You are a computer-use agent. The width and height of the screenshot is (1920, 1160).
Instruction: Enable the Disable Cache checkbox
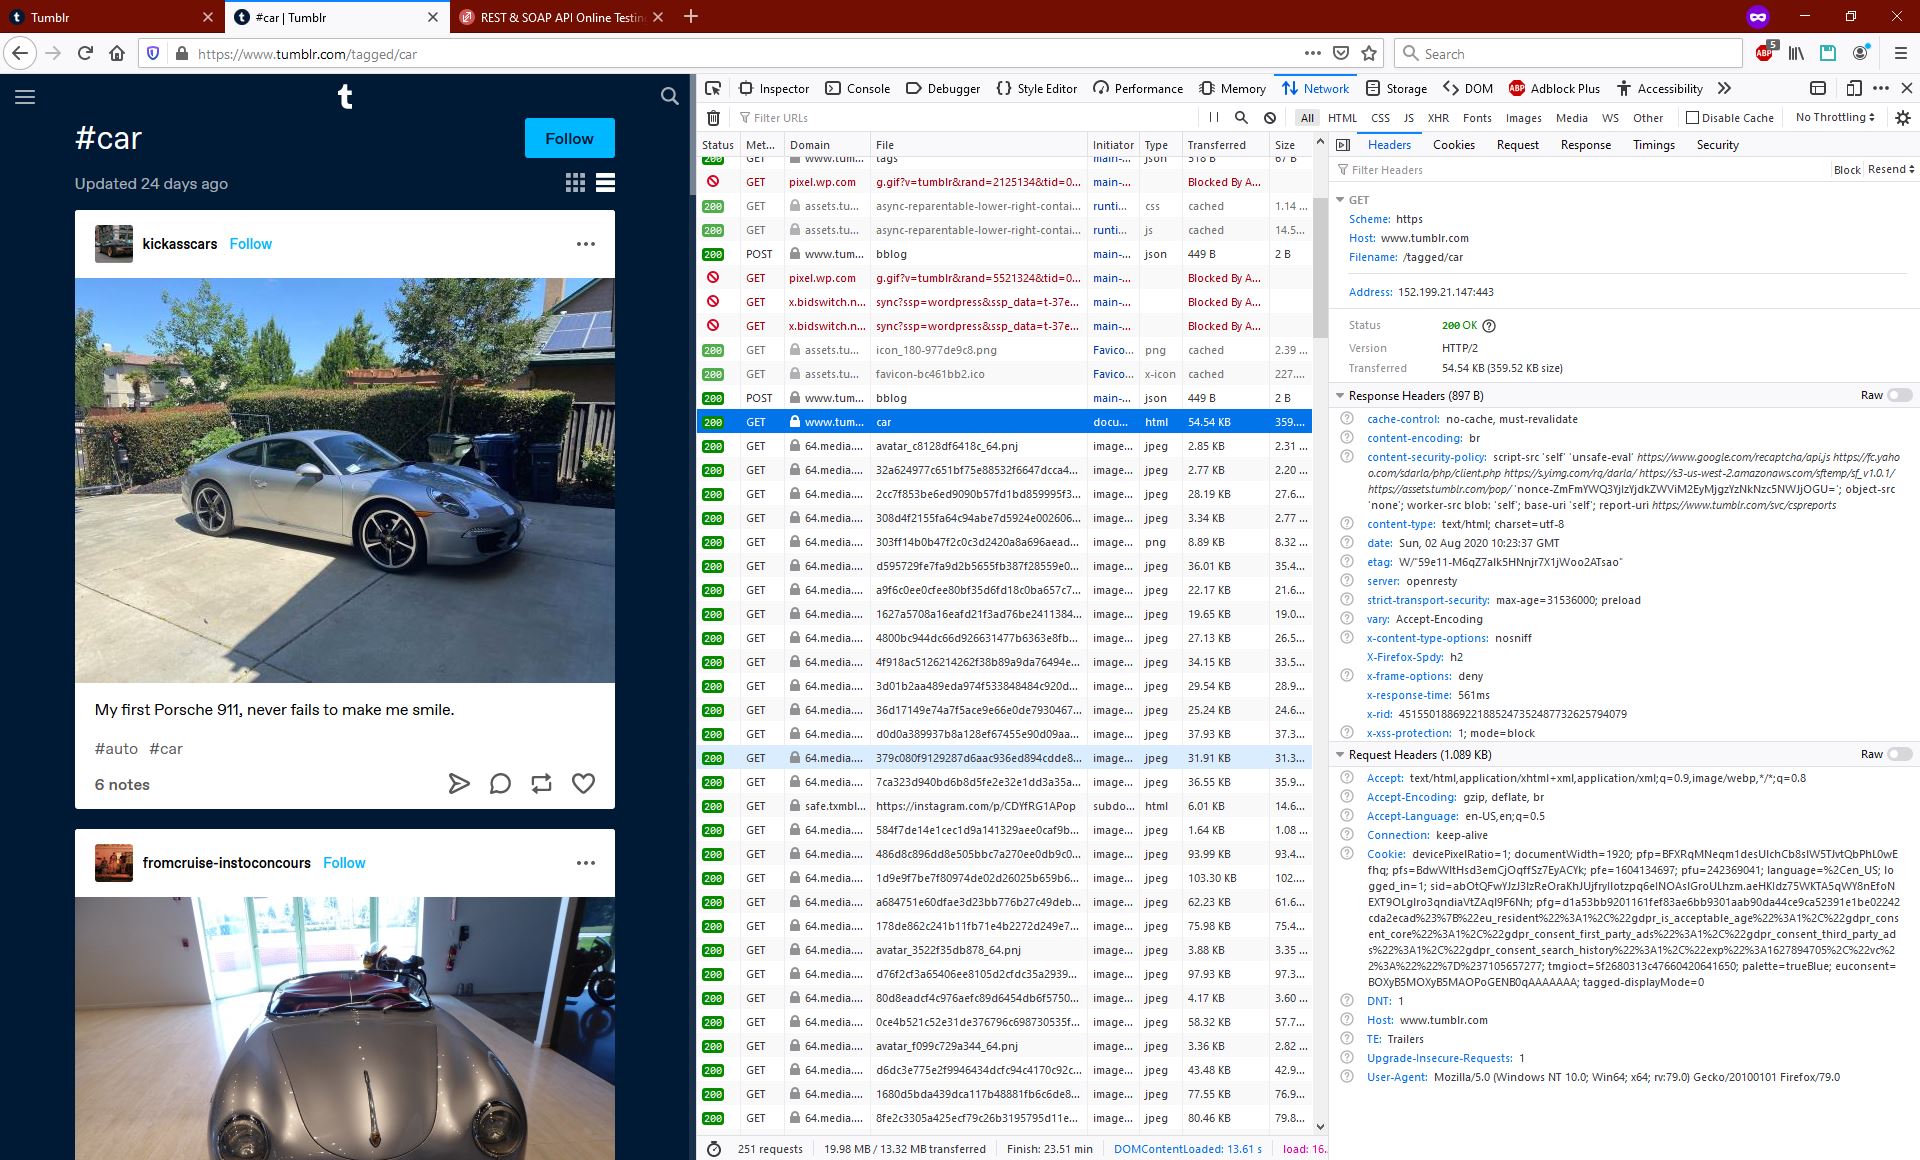(1692, 118)
